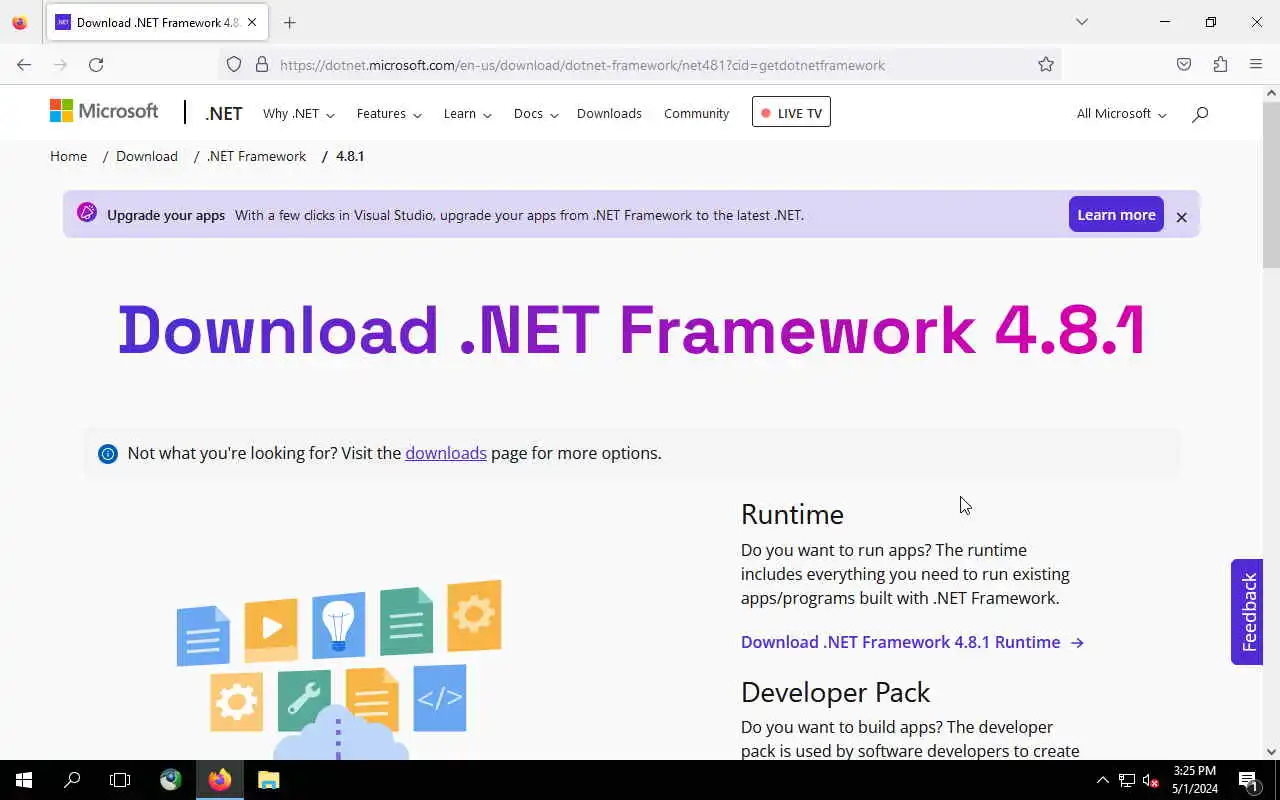1280x800 pixels.
Task: Click the purple Upgrade your apps icon
Action: click(87, 213)
